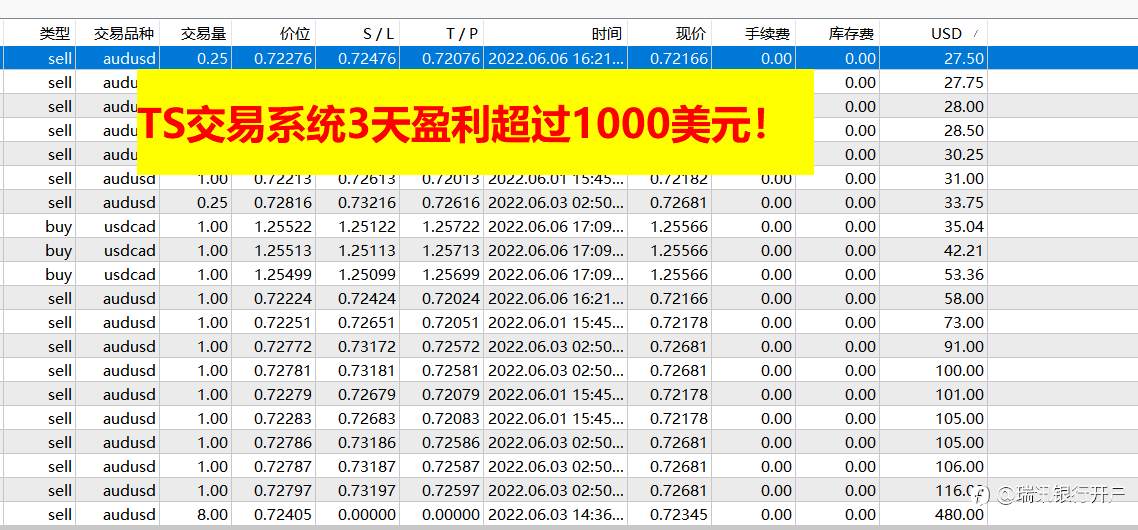This screenshot has width=1138, height=530.
Task: Select the stop loss value 0.73186
Action: click(367, 442)
